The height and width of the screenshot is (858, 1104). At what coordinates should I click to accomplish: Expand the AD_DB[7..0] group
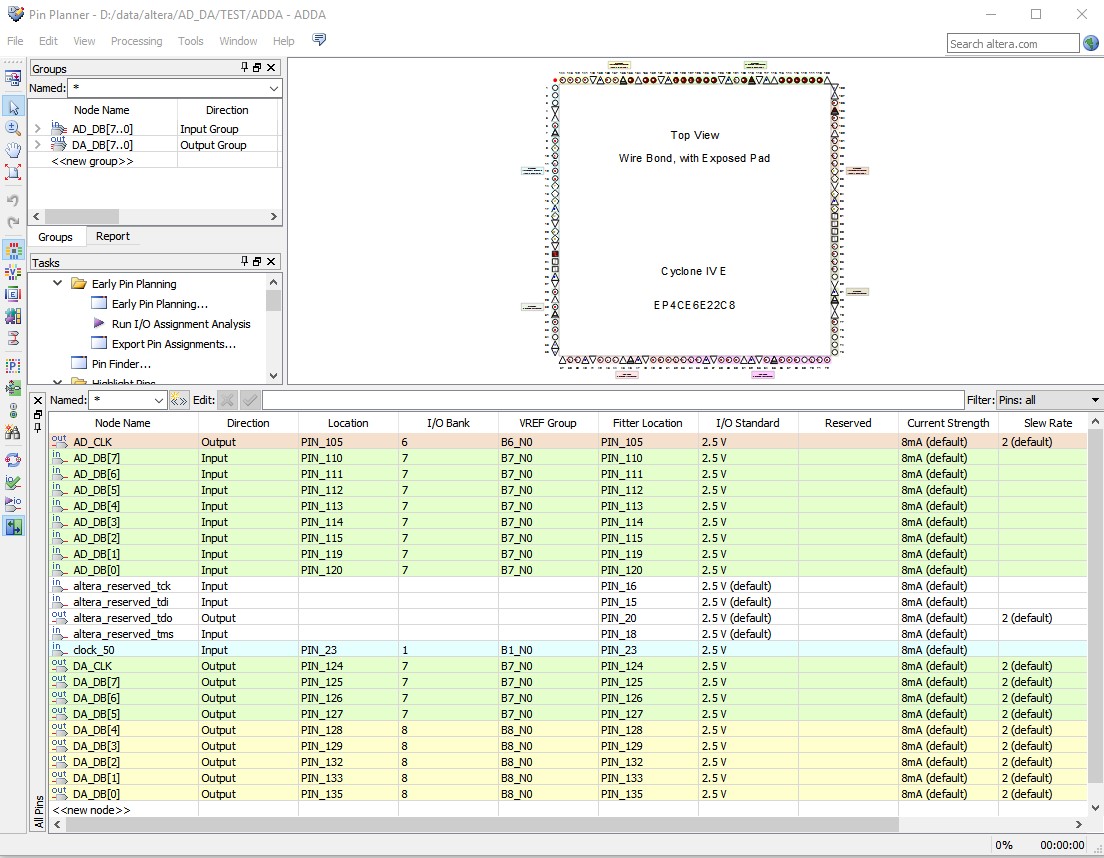[37, 129]
